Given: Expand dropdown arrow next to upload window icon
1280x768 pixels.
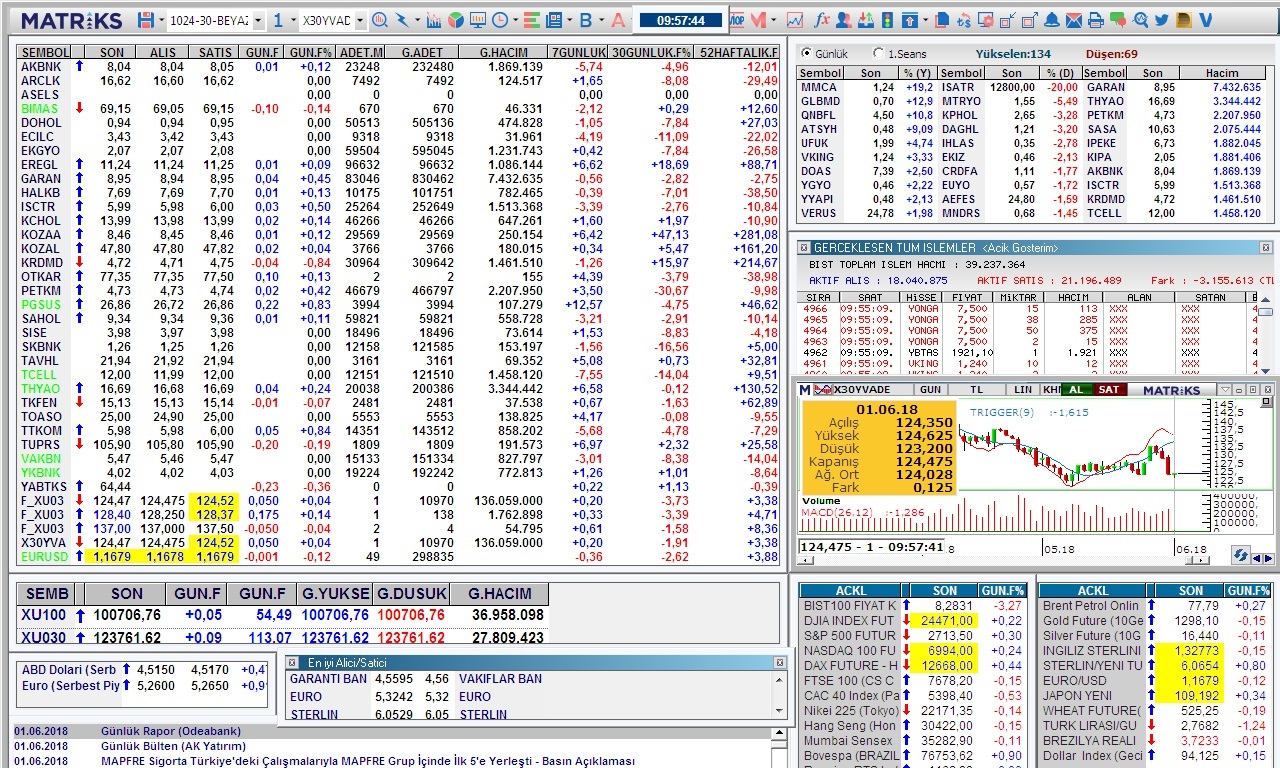Looking at the screenshot, I should (925, 20).
